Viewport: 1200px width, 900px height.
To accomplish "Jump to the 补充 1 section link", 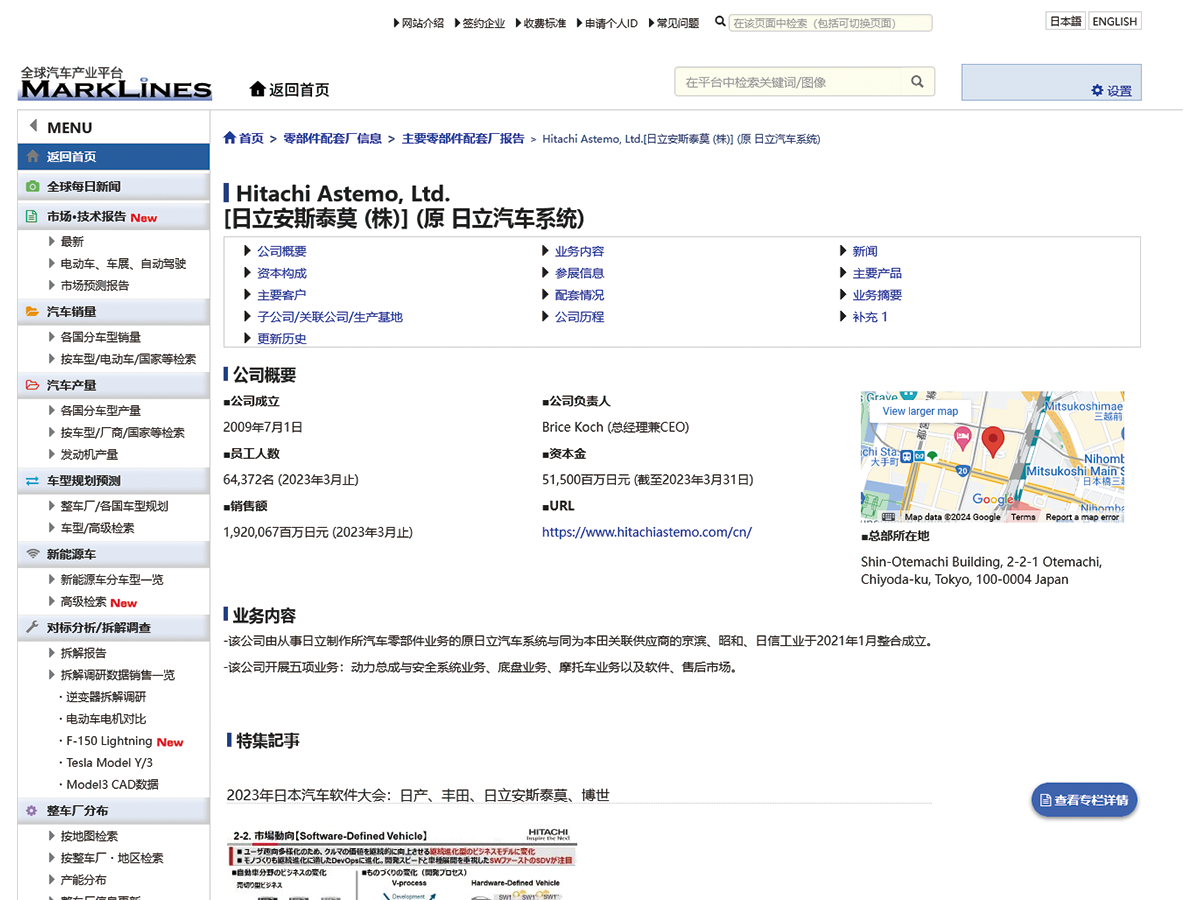I will coord(870,317).
